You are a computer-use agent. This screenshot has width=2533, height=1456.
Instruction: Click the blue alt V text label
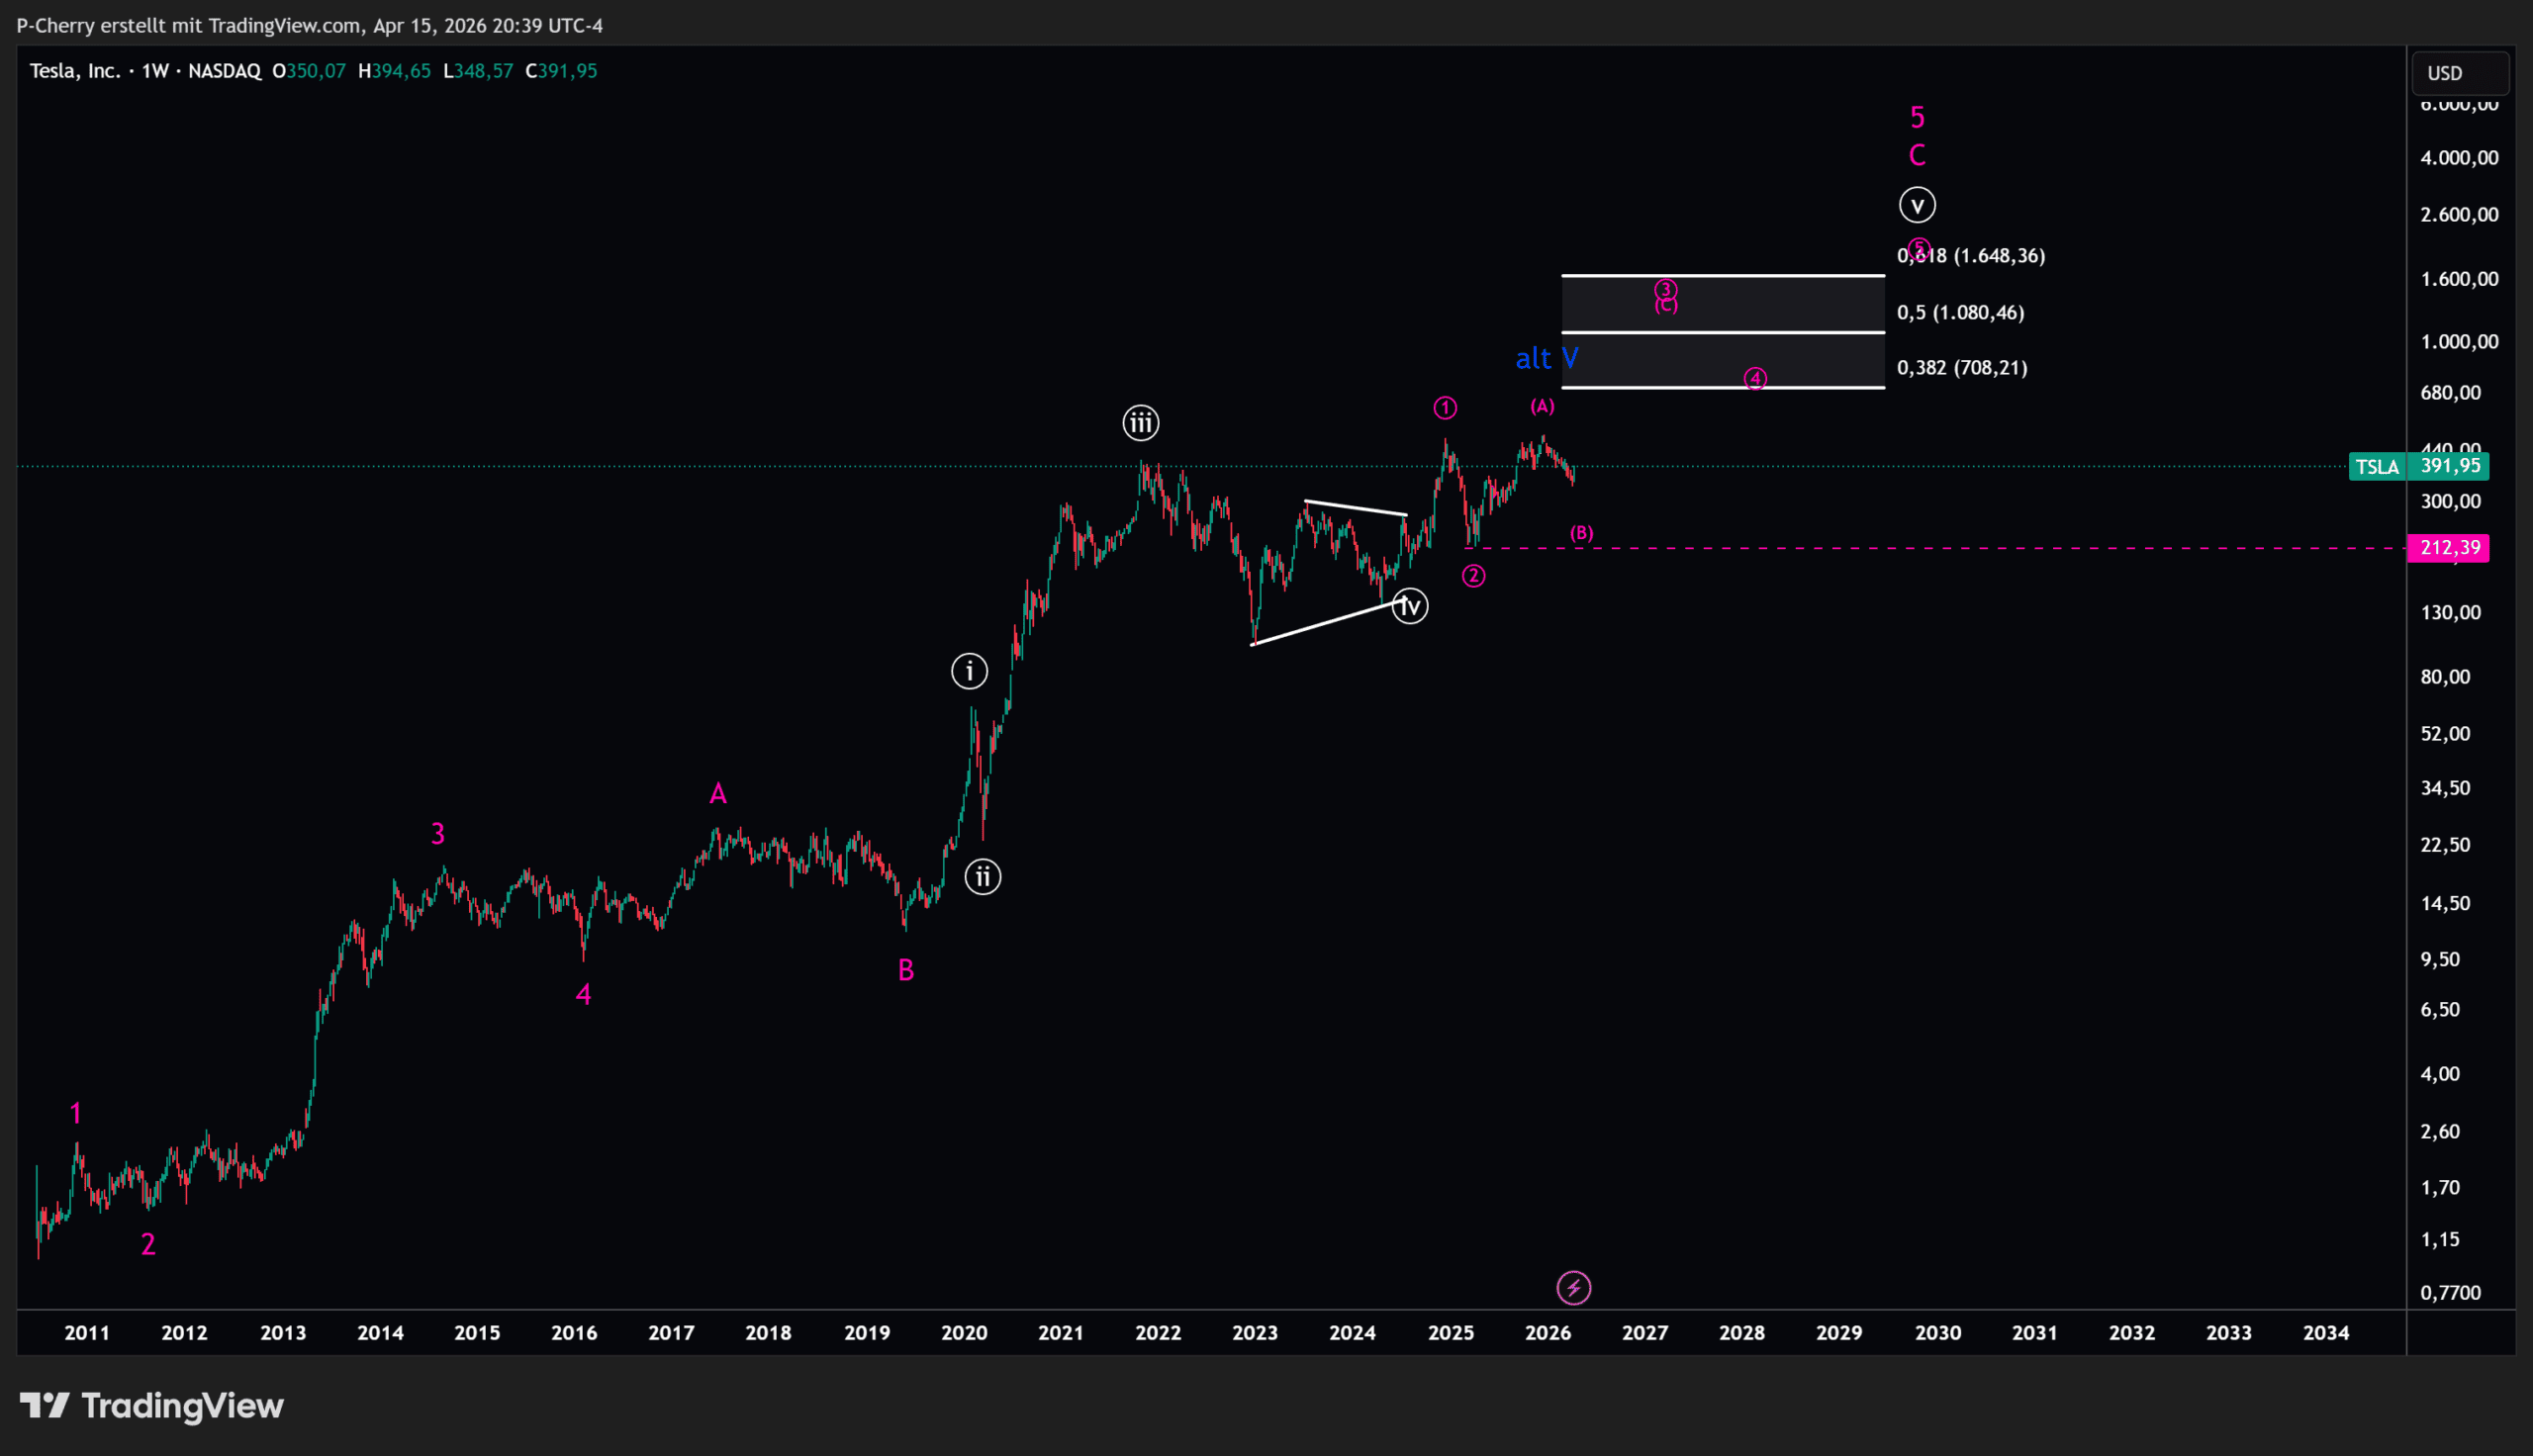click(x=1546, y=359)
